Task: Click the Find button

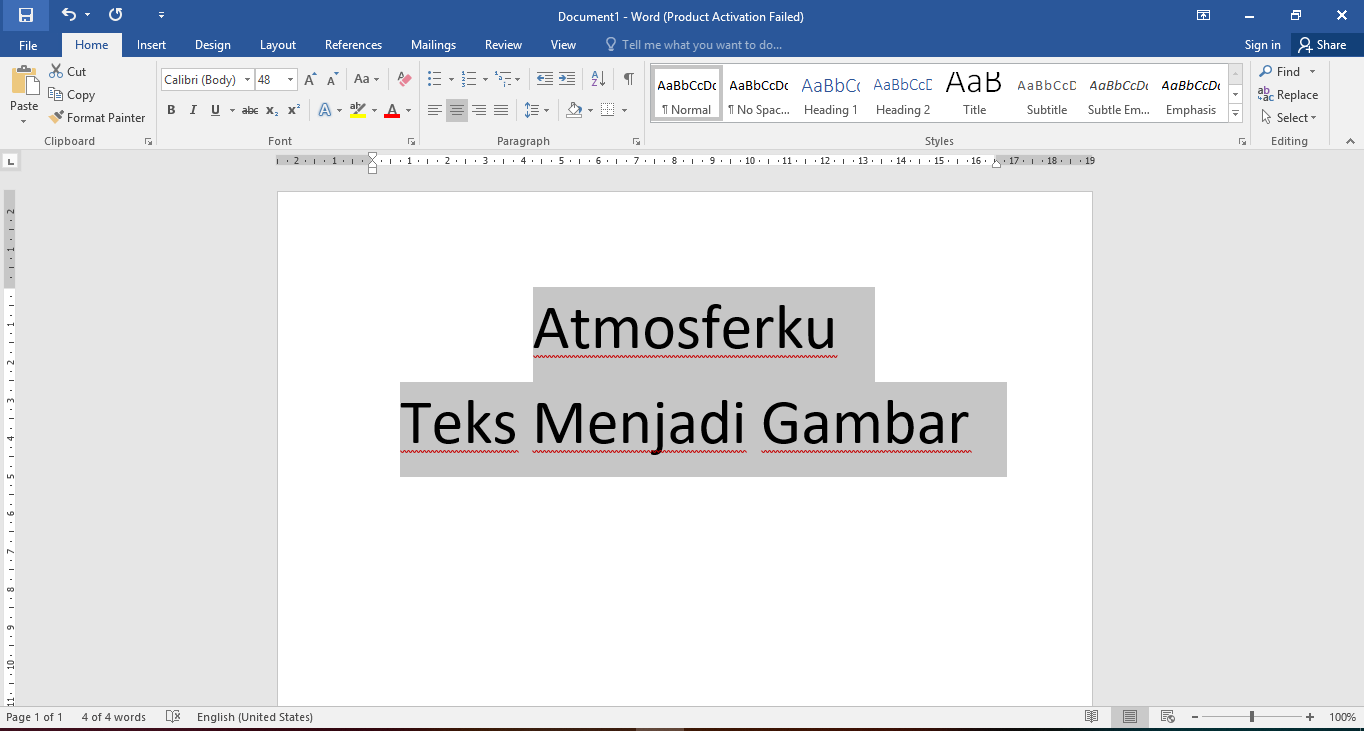Action: coord(1280,72)
